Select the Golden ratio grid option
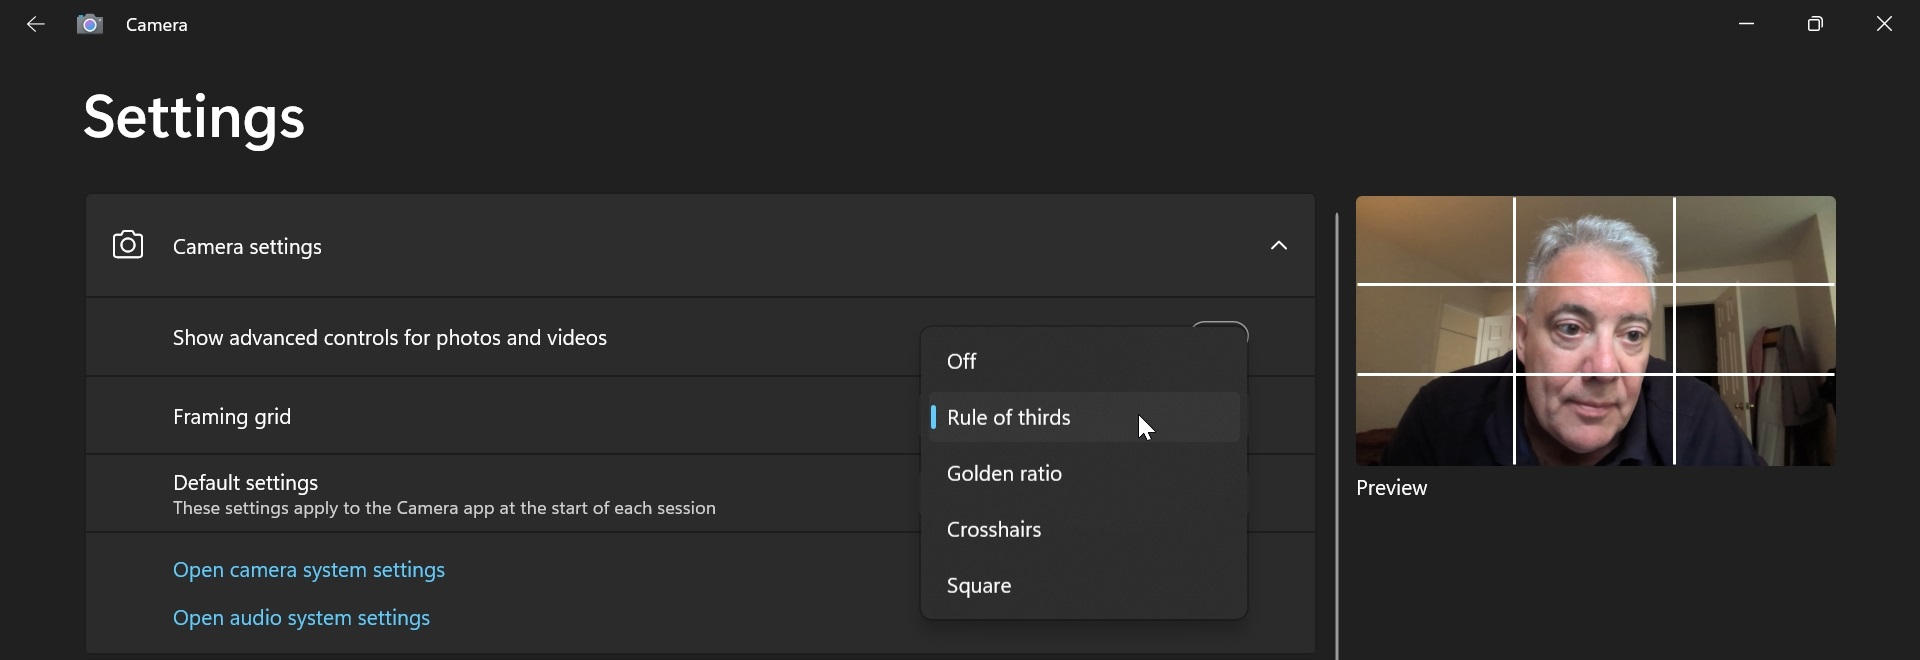This screenshot has height=660, width=1920. 1004,474
